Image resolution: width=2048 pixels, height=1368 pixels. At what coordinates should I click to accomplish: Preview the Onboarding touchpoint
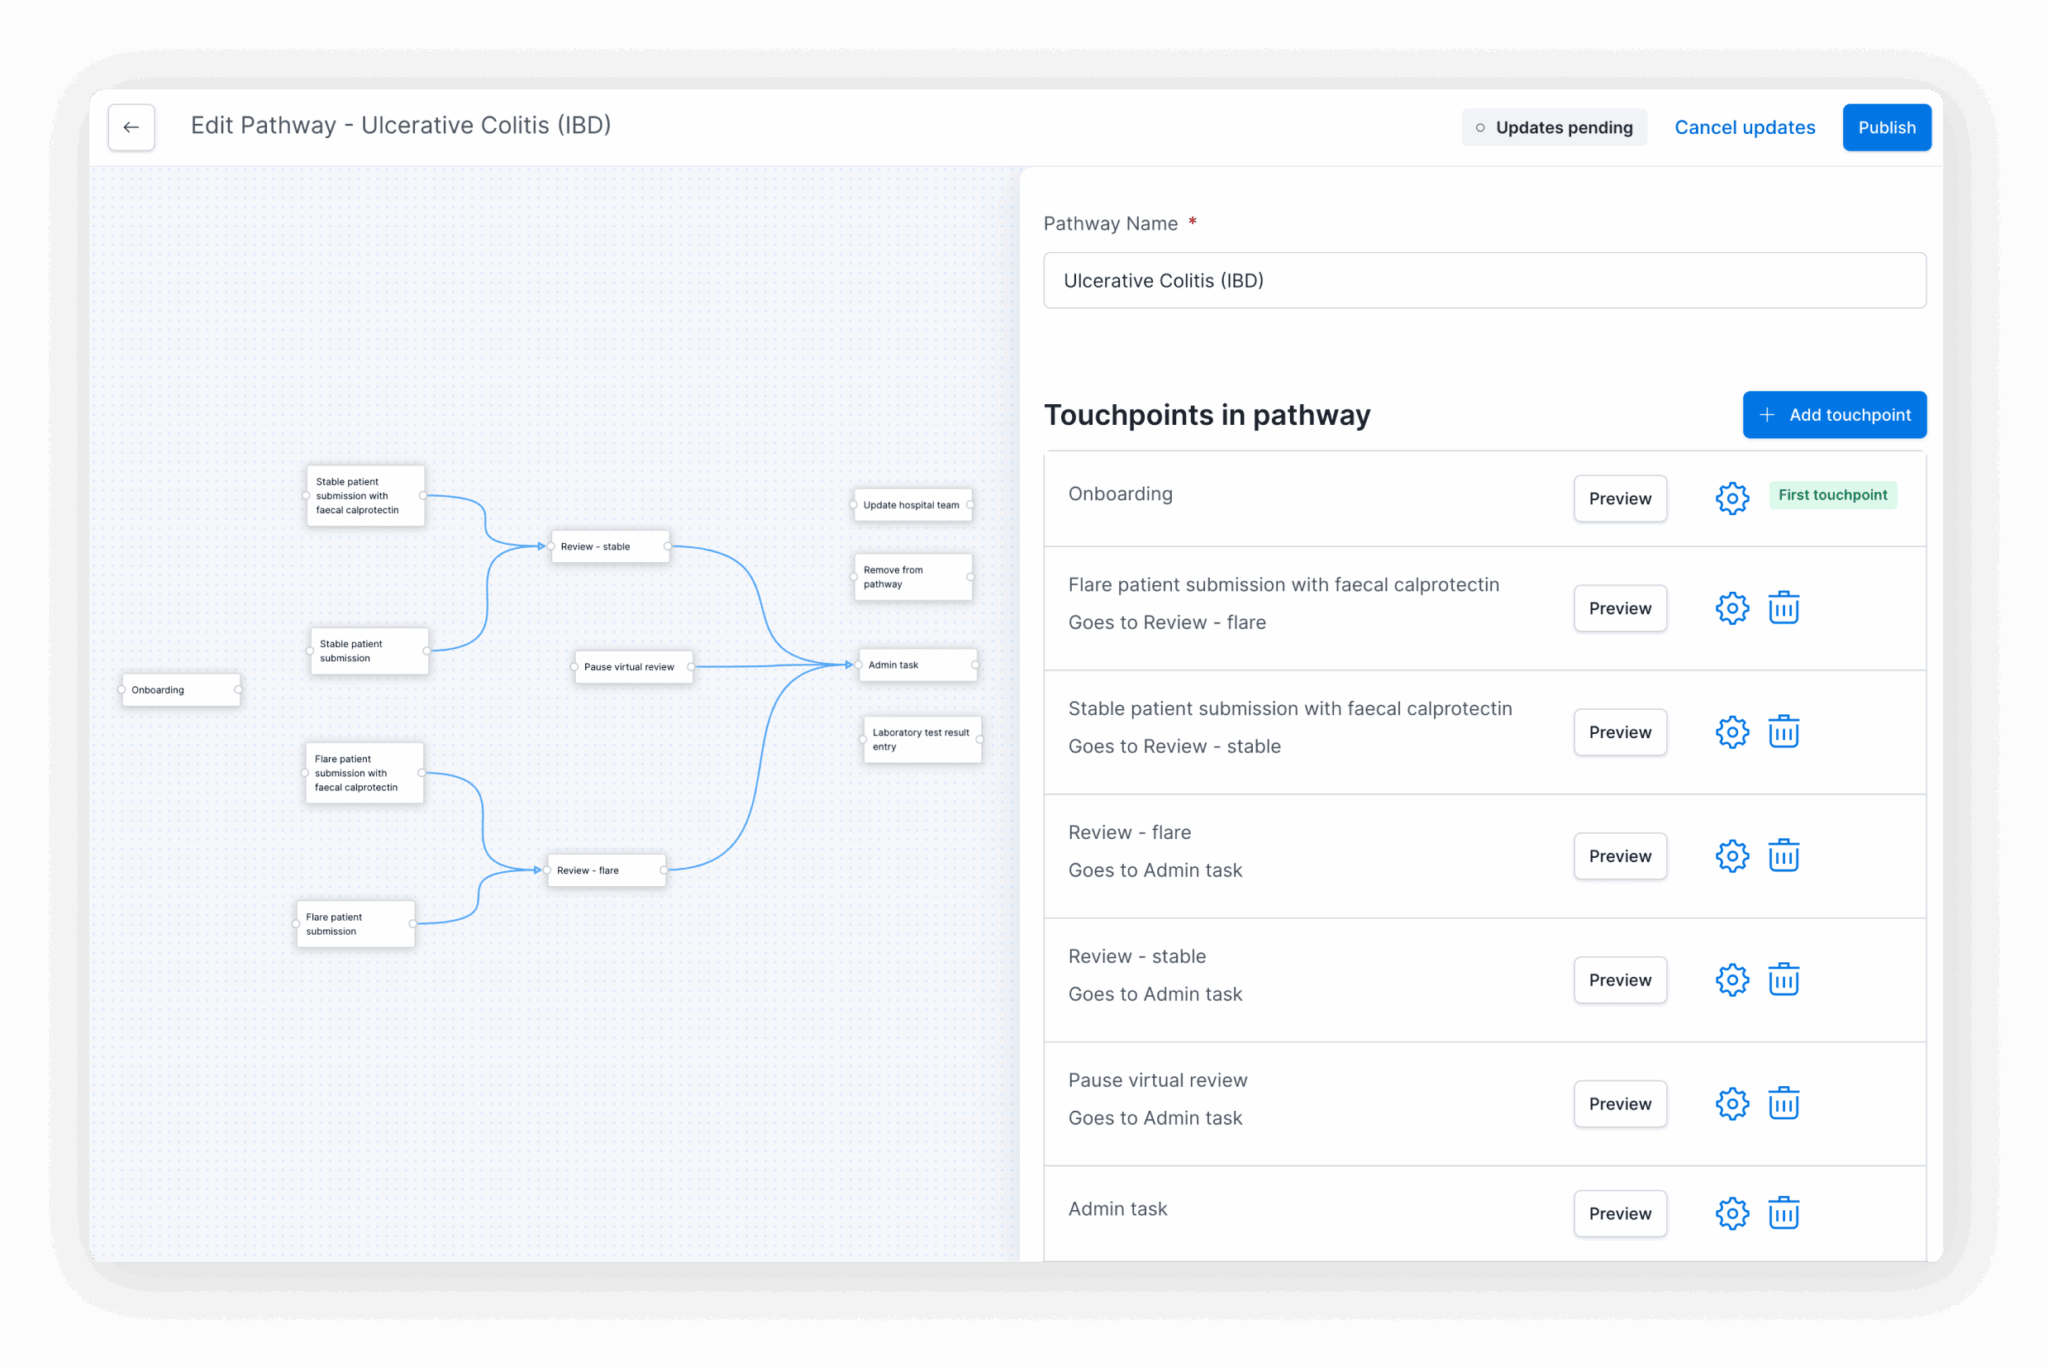pyautogui.click(x=1619, y=498)
